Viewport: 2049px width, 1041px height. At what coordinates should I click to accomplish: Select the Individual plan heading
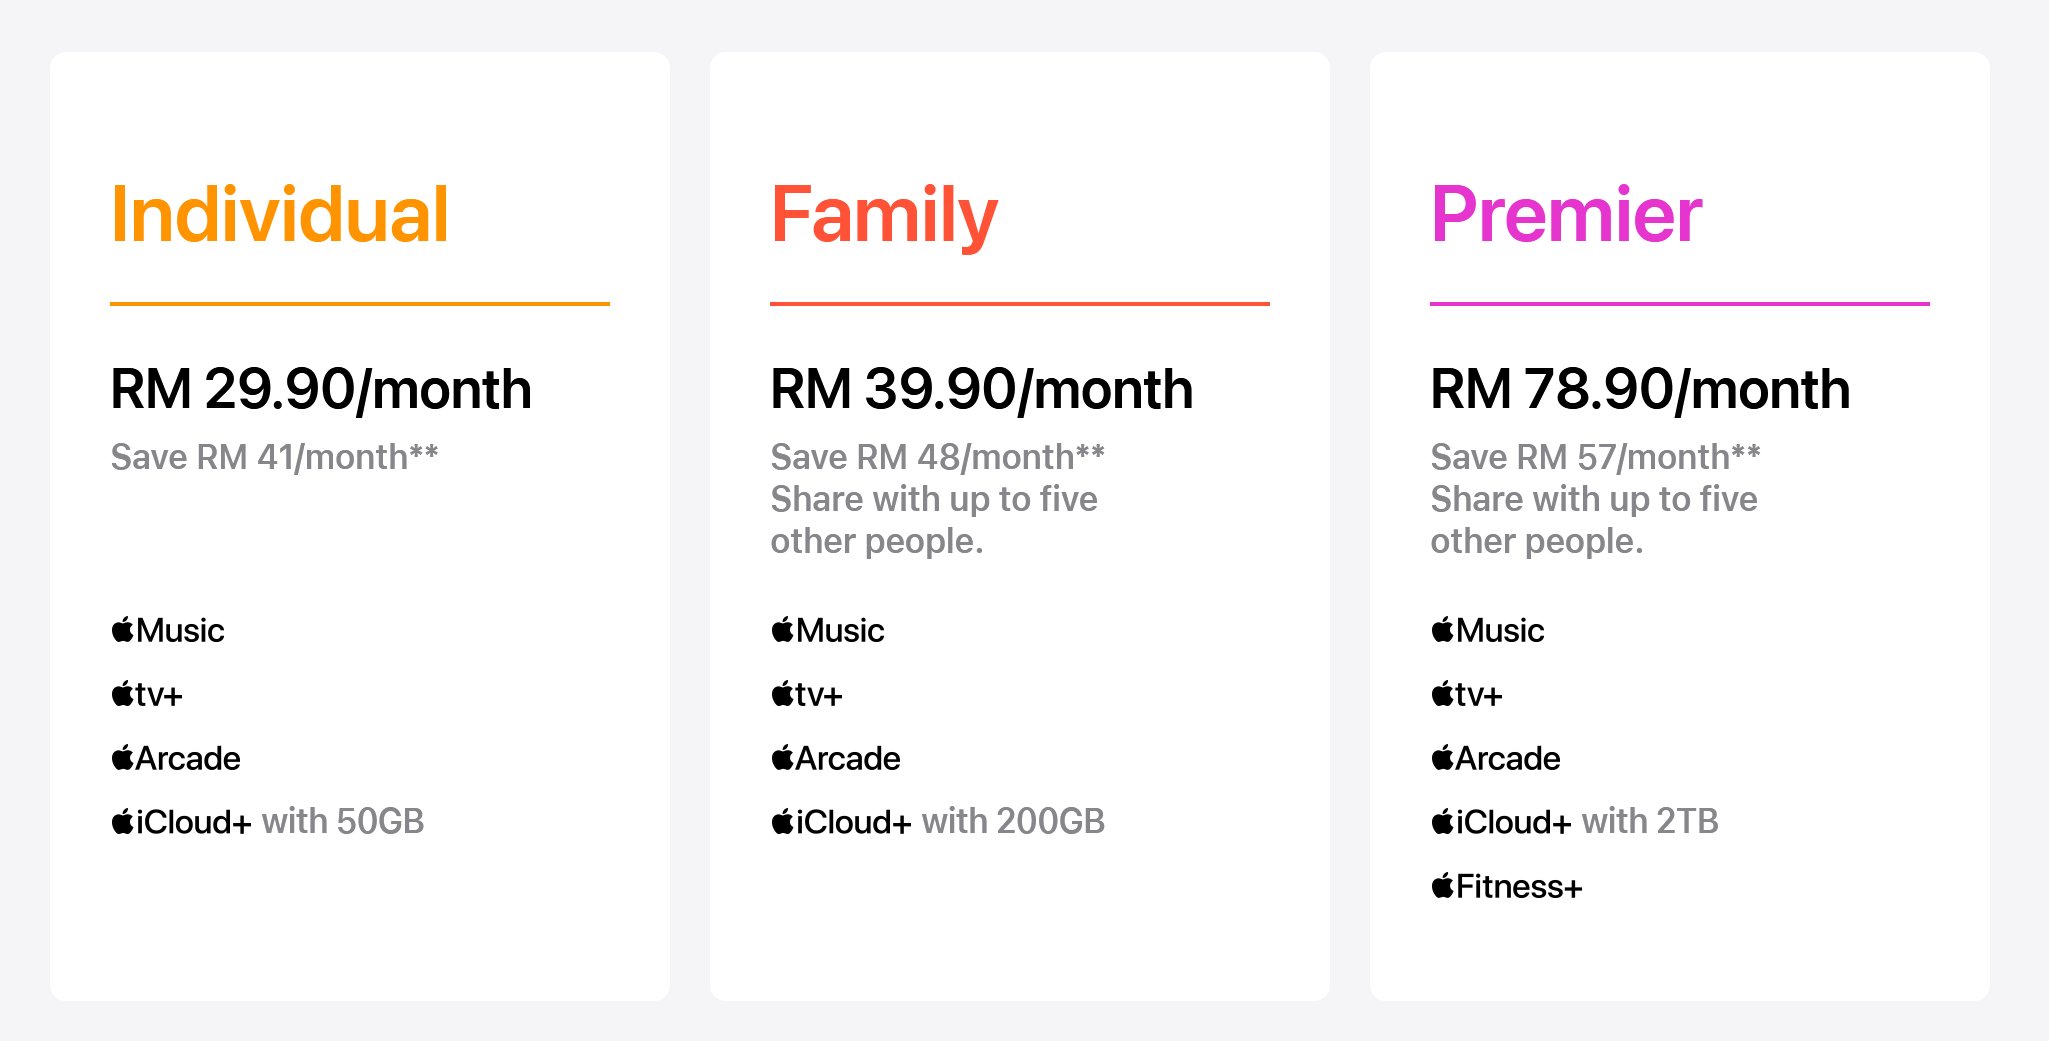(x=280, y=215)
